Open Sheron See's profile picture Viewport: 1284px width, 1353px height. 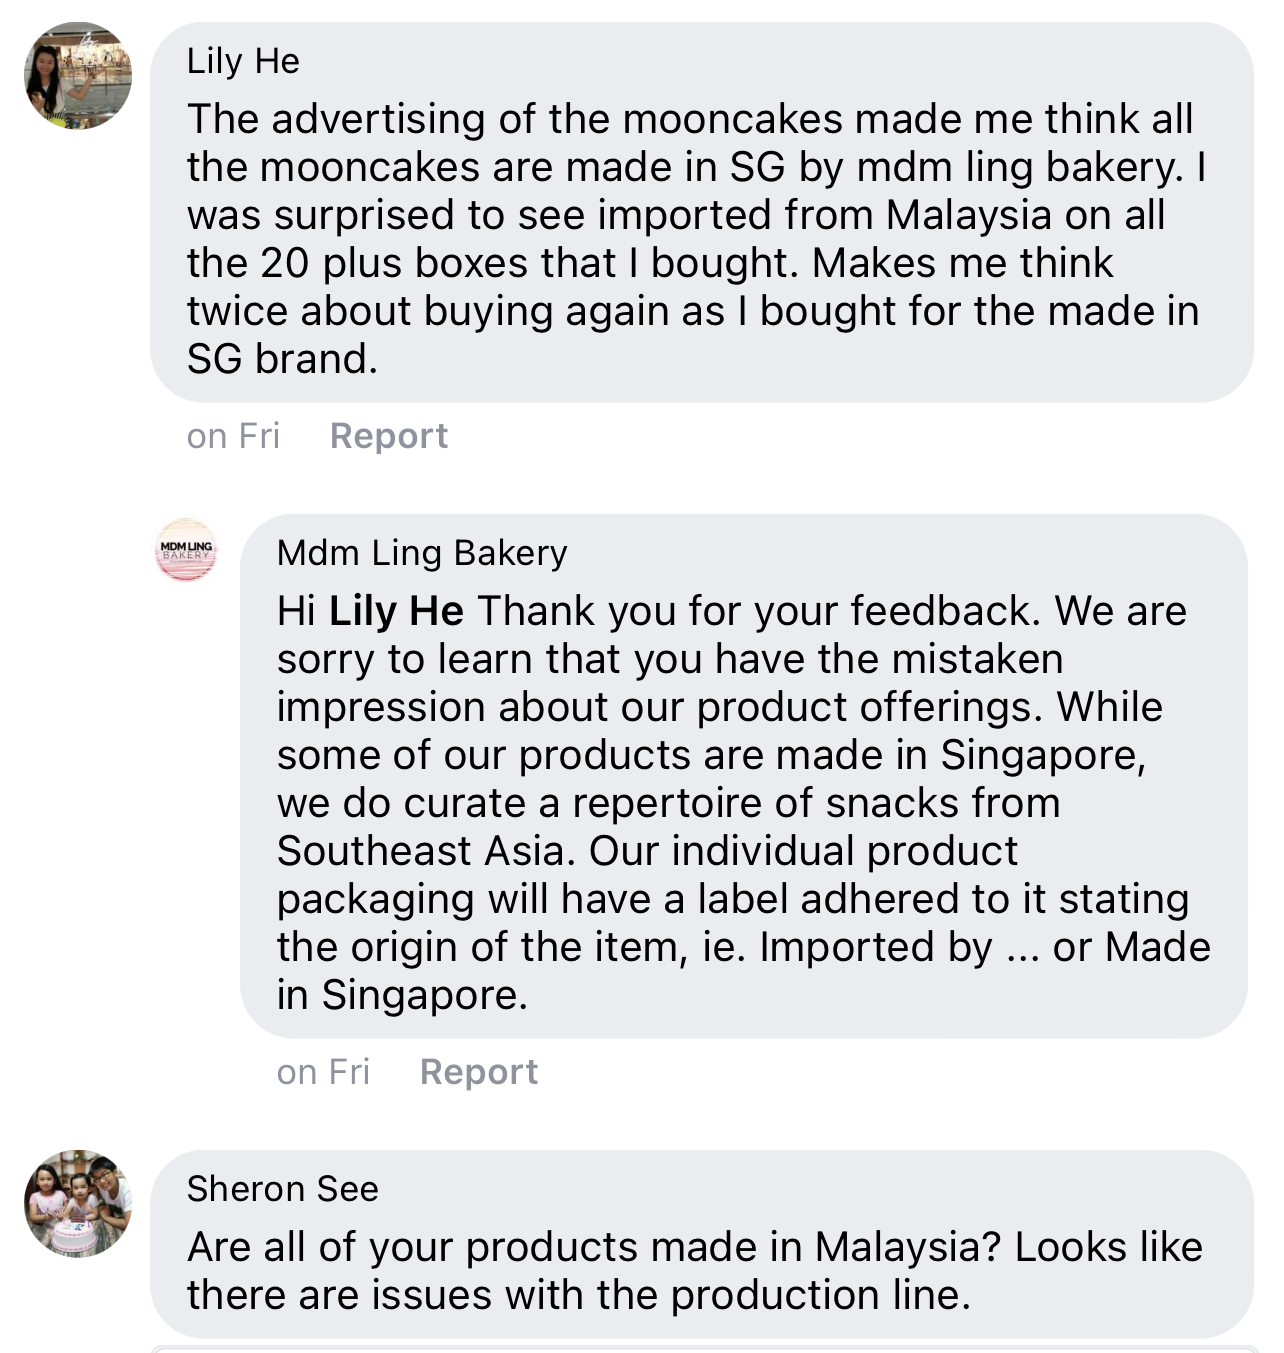(x=78, y=1203)
